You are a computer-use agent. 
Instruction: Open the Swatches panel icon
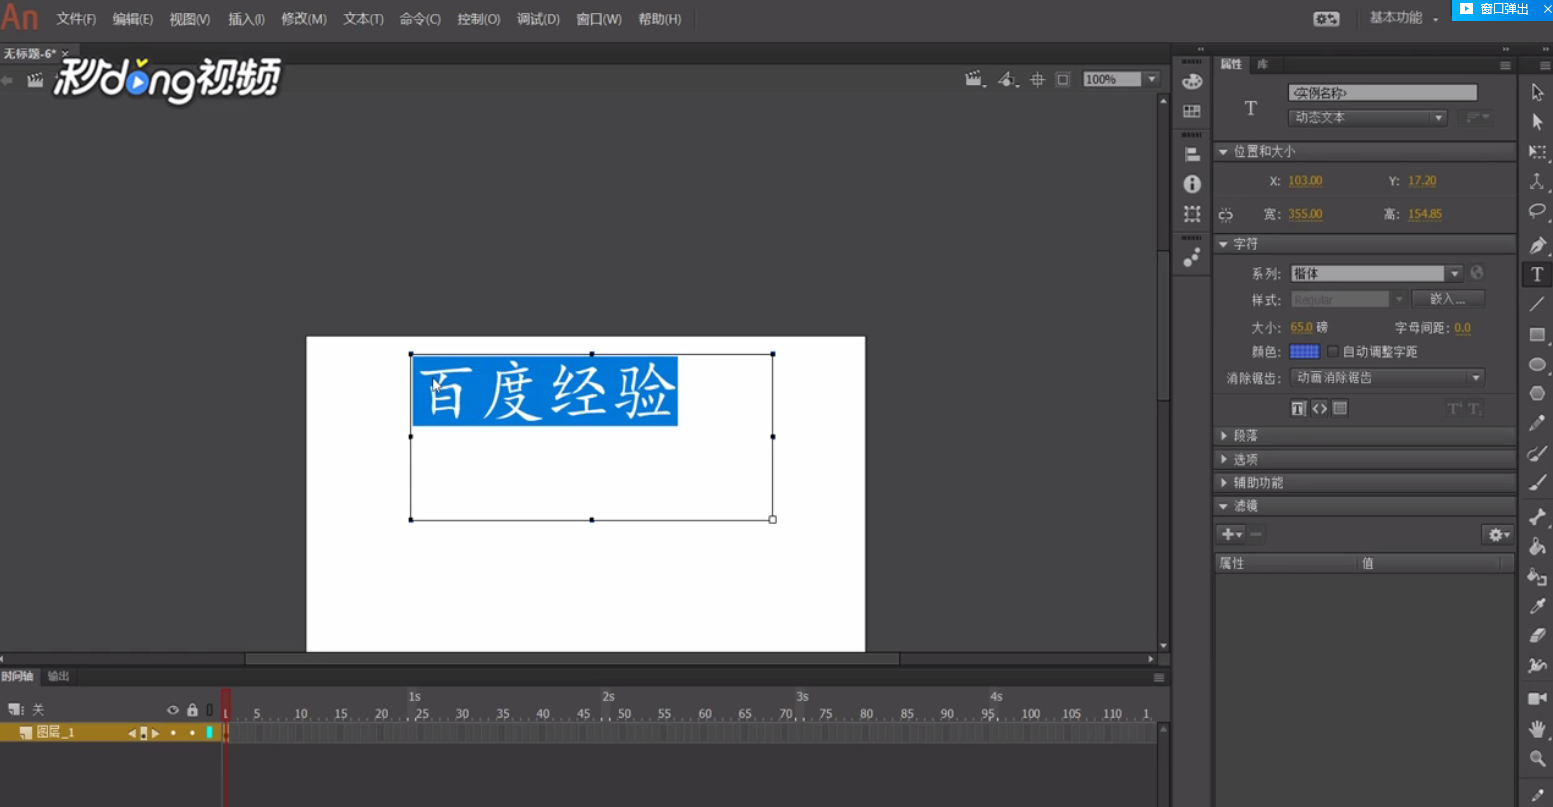click(1191, 111)
